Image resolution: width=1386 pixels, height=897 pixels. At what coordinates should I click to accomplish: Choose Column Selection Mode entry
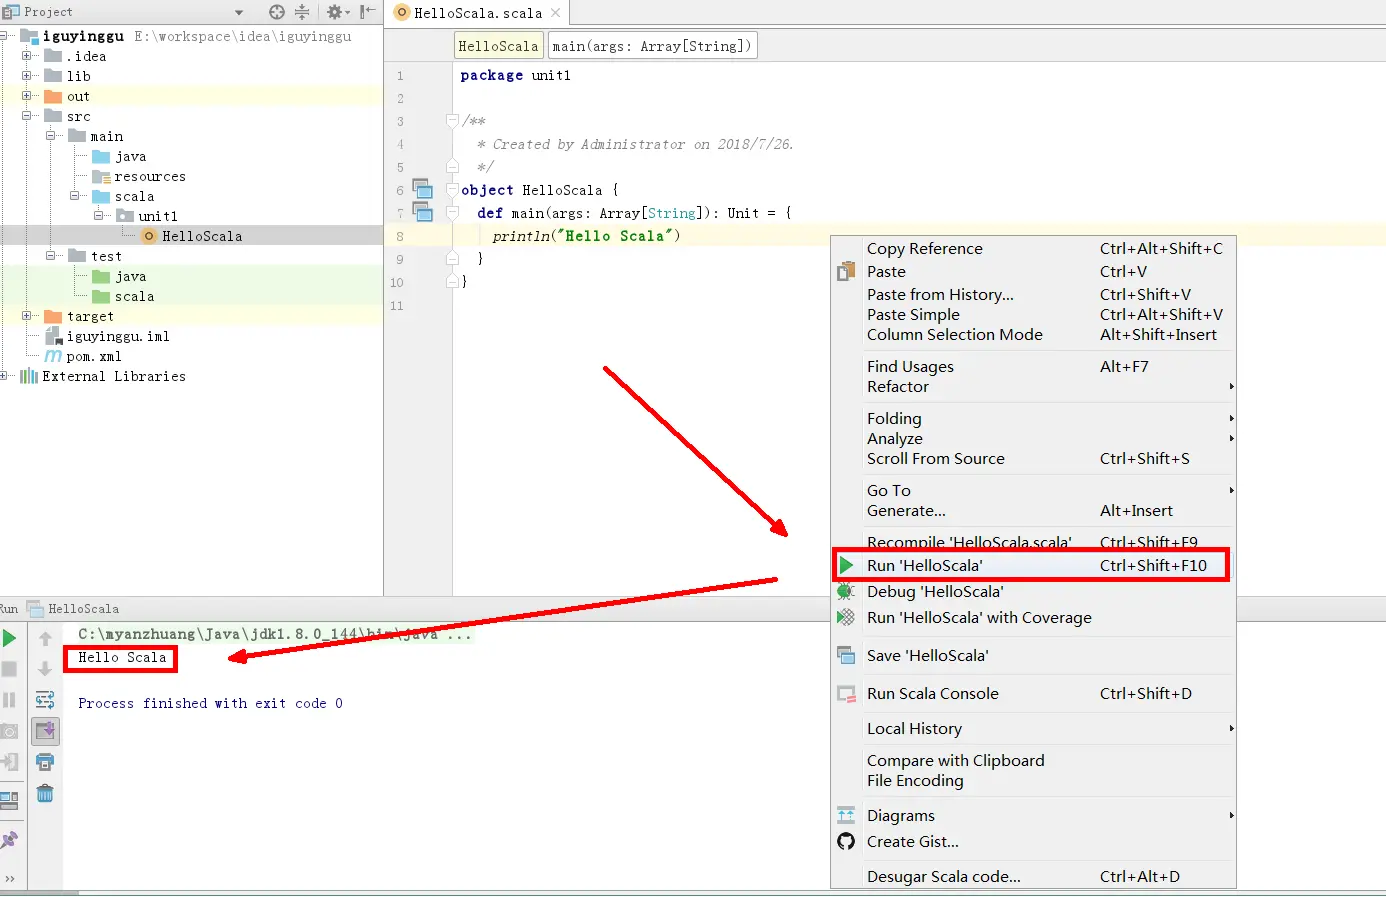pos(1033,334)
